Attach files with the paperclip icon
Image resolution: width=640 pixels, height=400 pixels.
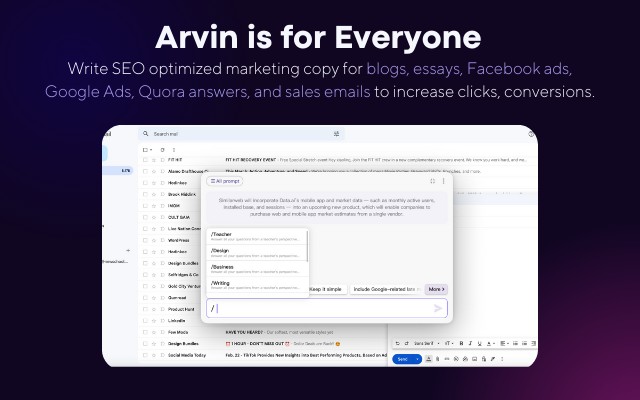(x=437, y=359)
